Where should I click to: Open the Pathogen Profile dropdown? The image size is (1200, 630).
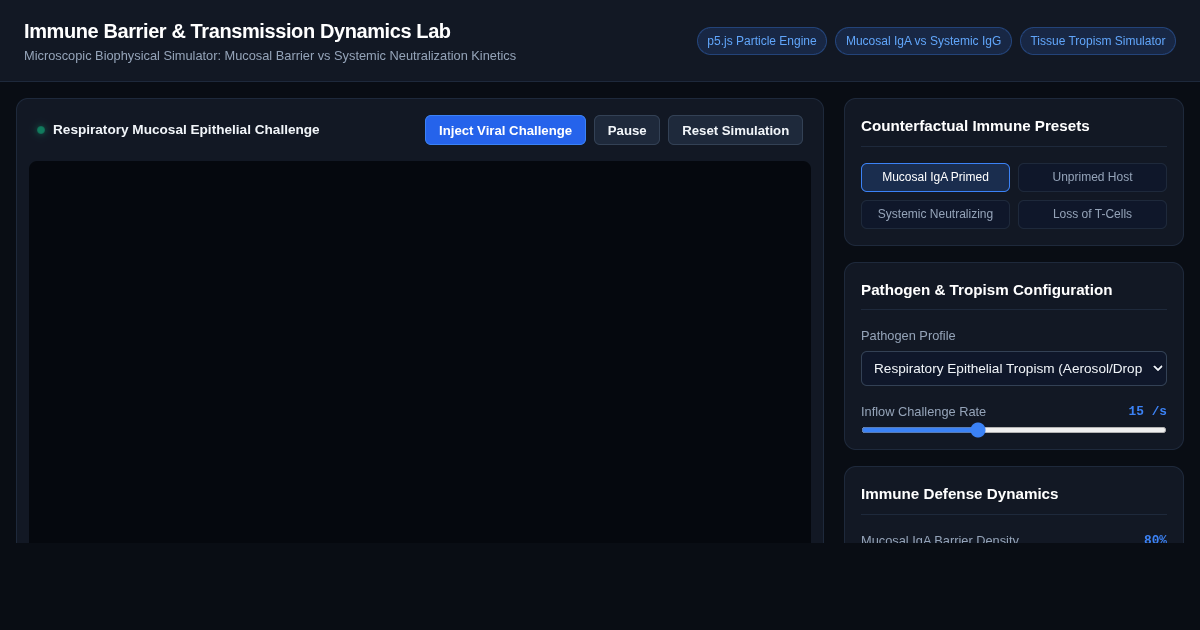tap(1014, 368)
